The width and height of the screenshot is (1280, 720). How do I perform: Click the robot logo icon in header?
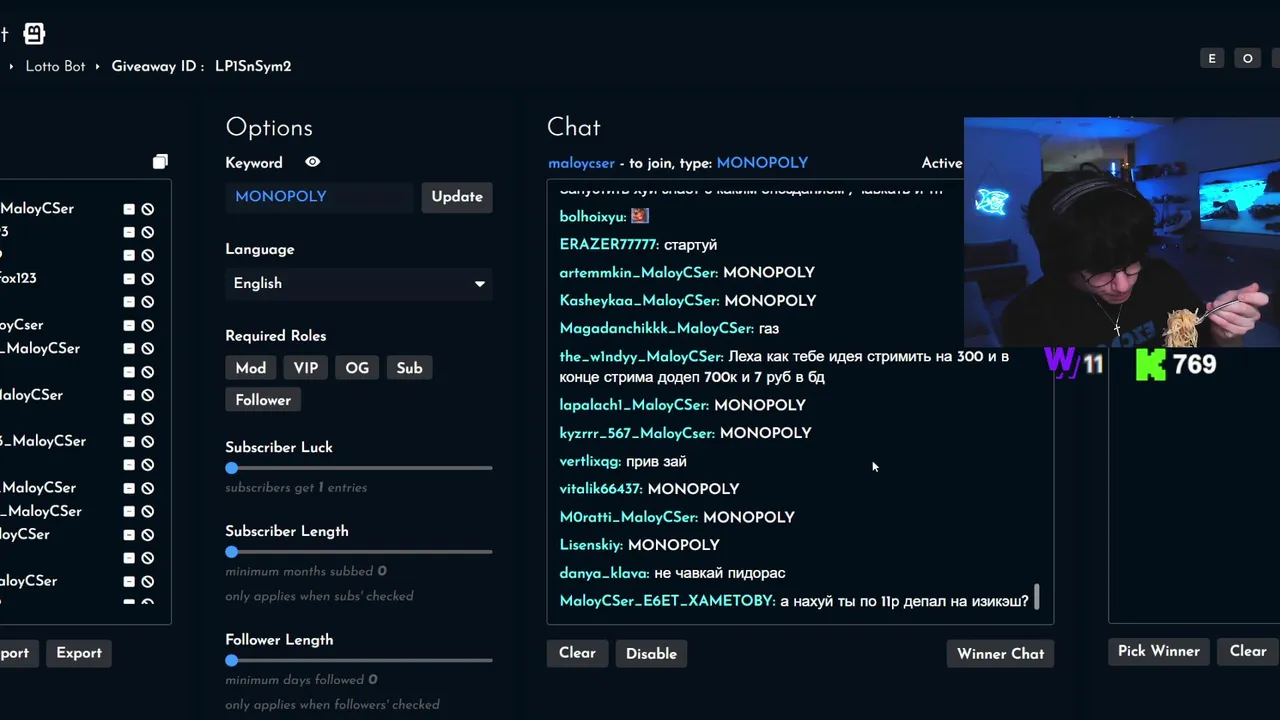(34, 34)
